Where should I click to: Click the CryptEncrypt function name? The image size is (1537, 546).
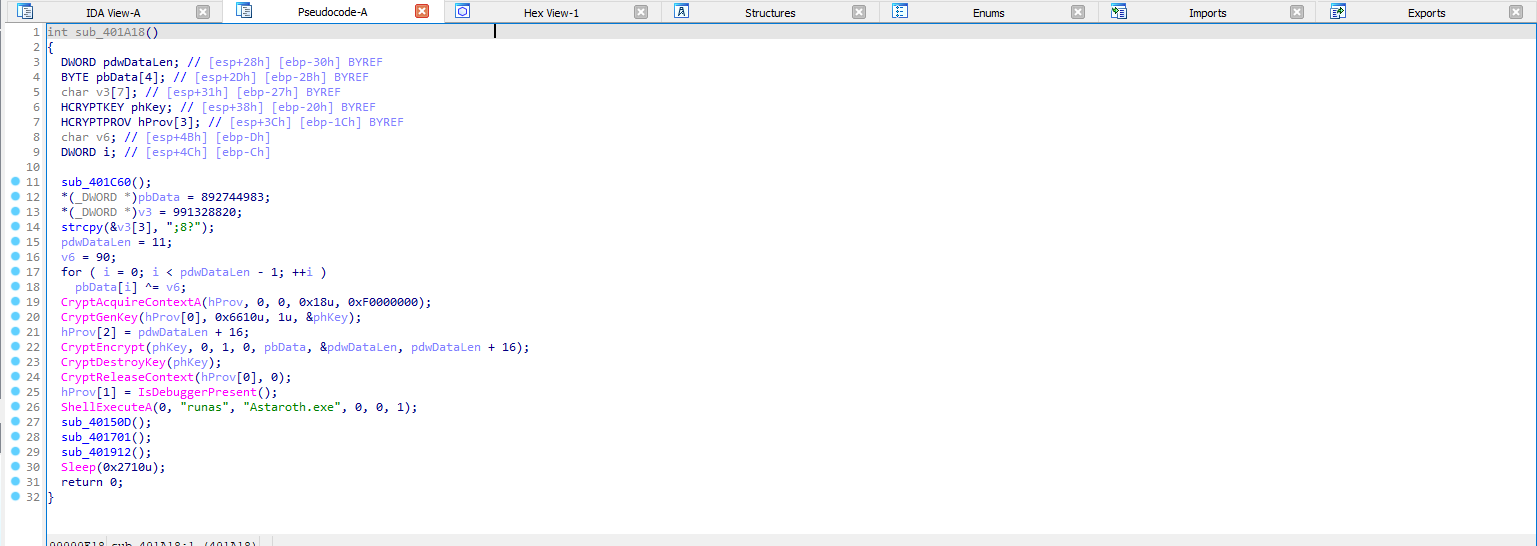(x=102, y=347)
